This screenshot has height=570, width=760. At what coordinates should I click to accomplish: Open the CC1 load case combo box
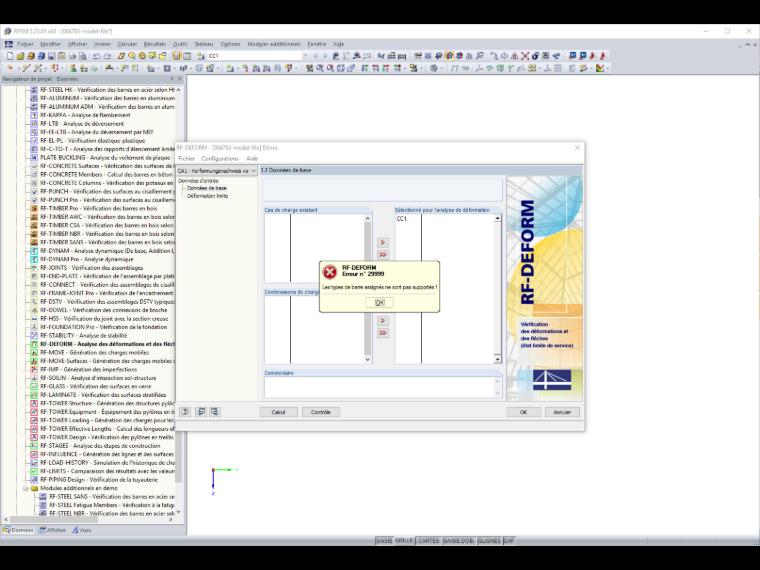click(x=257, y=56)
